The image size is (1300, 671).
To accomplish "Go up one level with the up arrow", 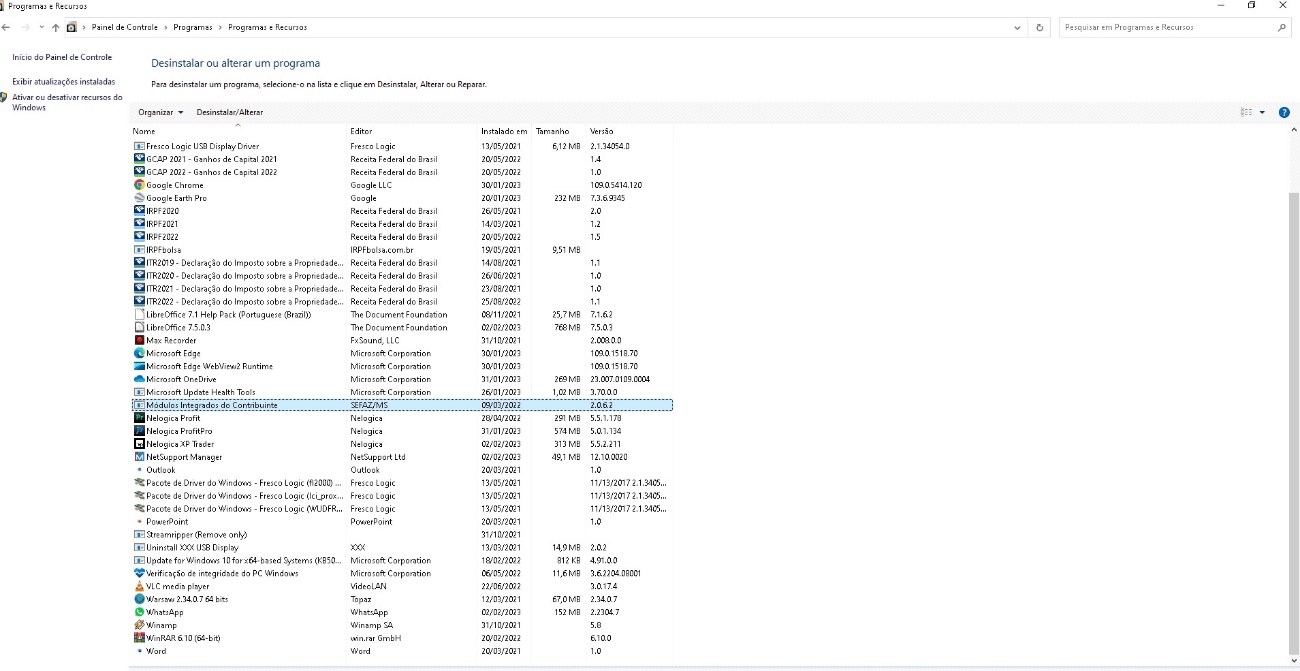I will coord(55,28).
